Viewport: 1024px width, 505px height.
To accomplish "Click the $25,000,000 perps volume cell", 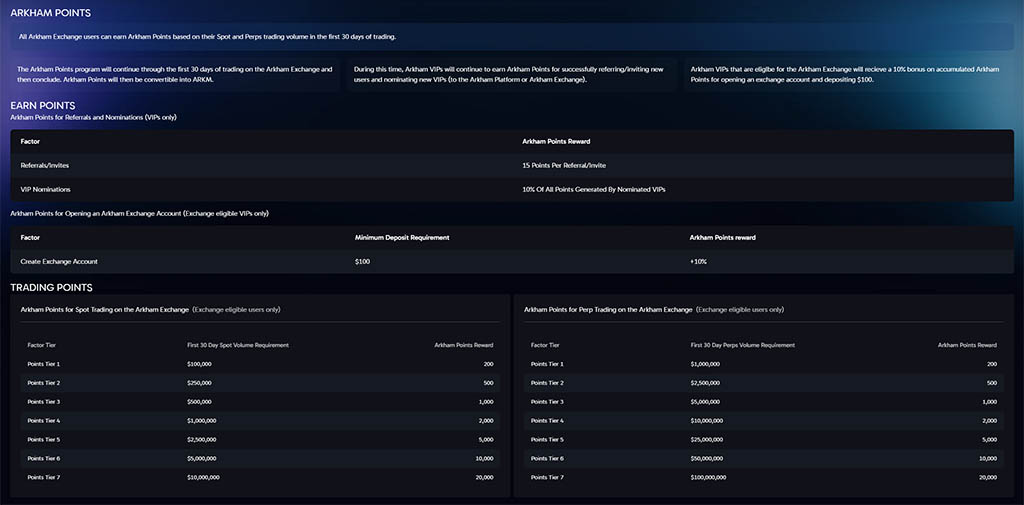I will (x=709, y=439).
